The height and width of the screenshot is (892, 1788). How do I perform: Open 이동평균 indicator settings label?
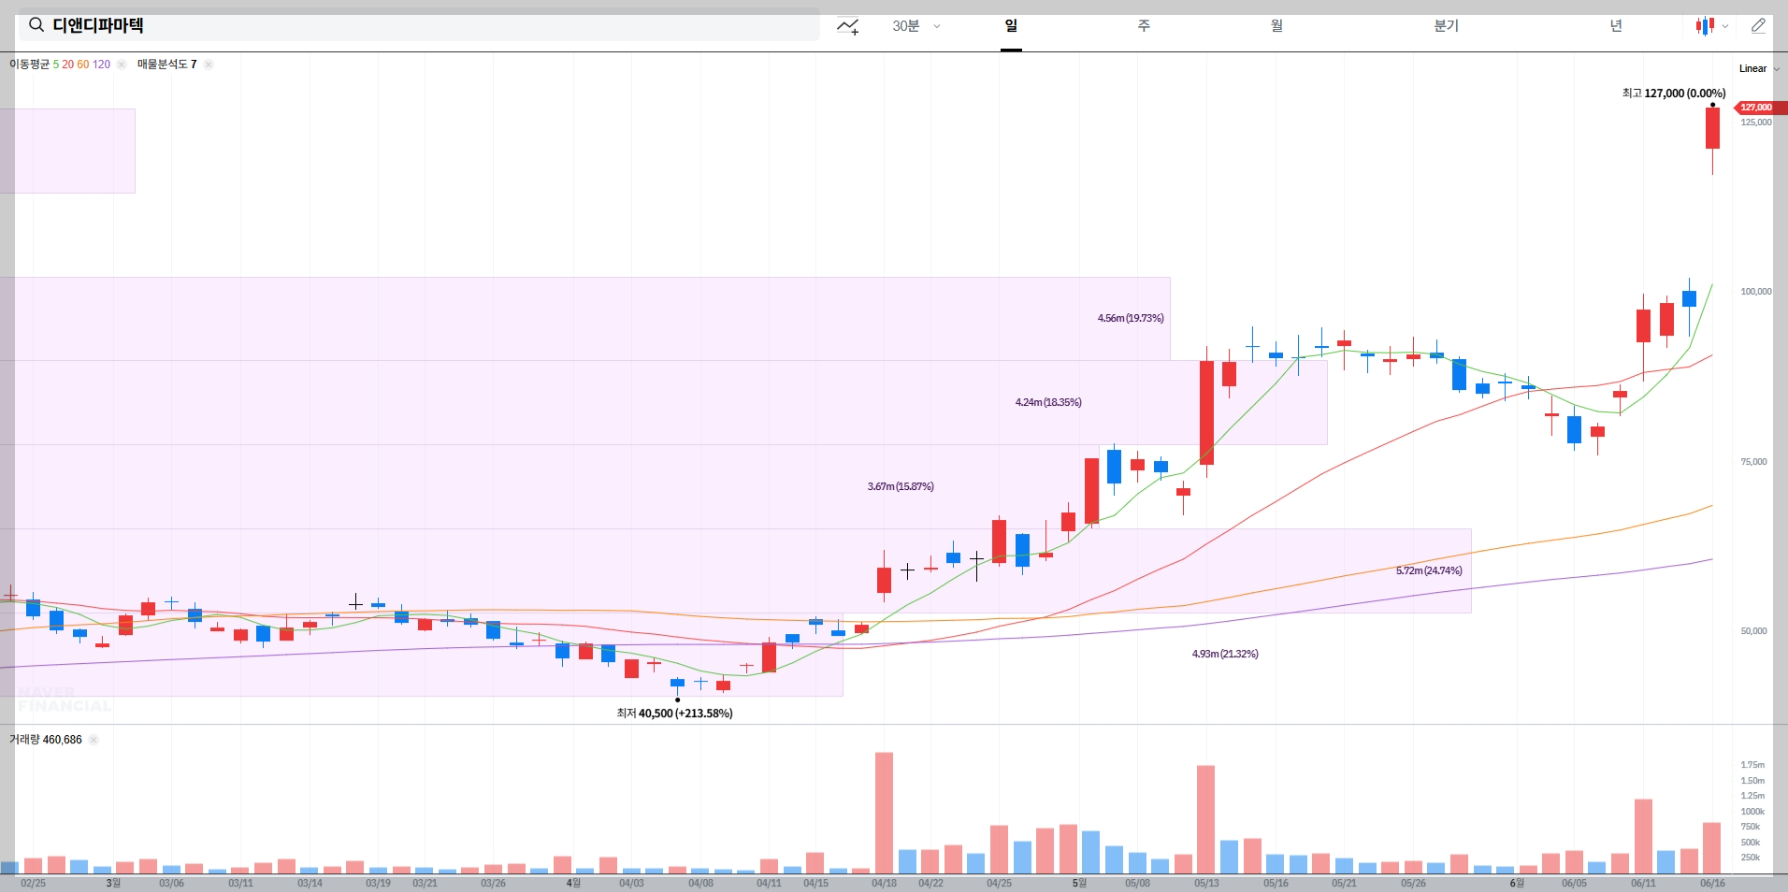tap(60, 64)
